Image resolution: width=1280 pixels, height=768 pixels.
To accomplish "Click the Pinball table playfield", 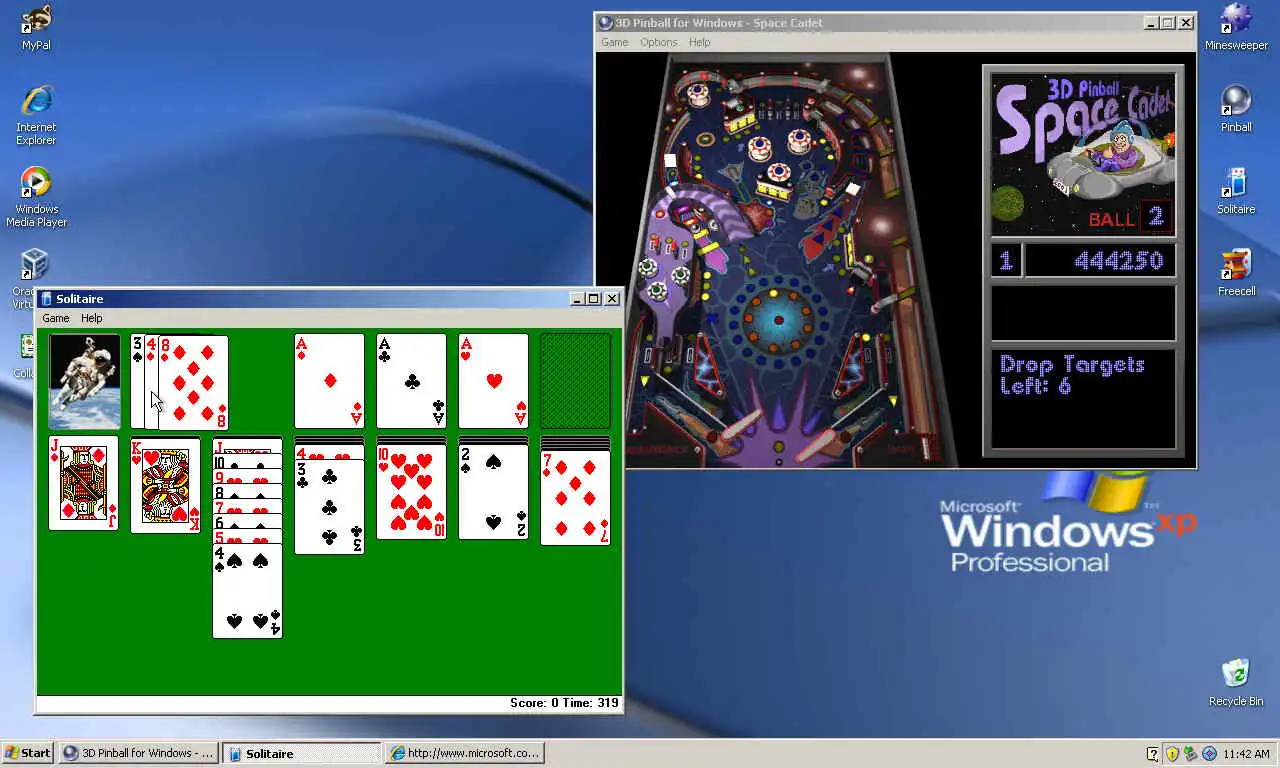I will pos(778,260).
